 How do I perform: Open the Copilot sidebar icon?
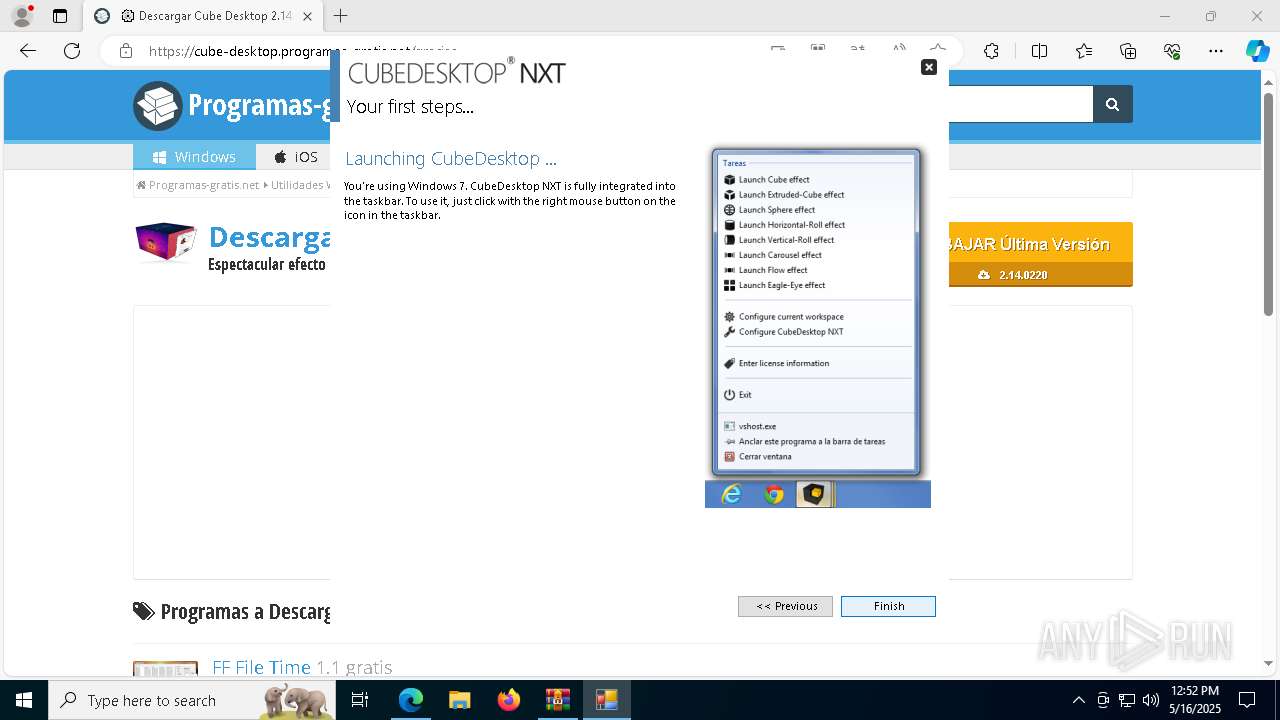[1257, 51]
